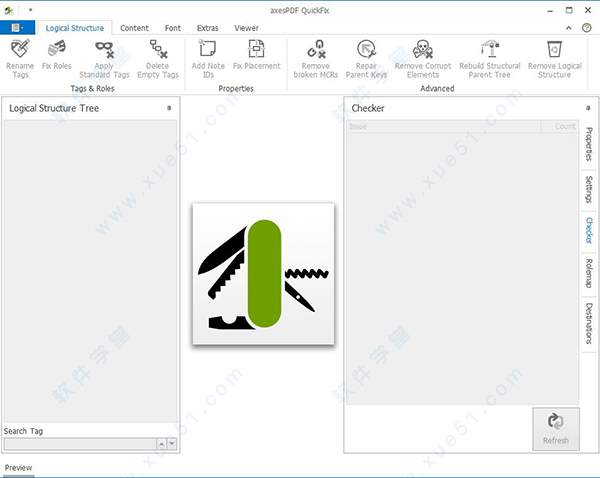Open the Viewer ribbon tab
600x478 pixels.
click(246, 28)
